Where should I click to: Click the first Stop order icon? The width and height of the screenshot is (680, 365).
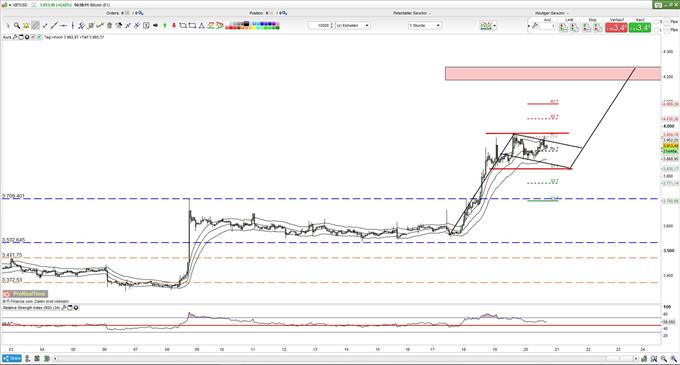click(586, 27)
